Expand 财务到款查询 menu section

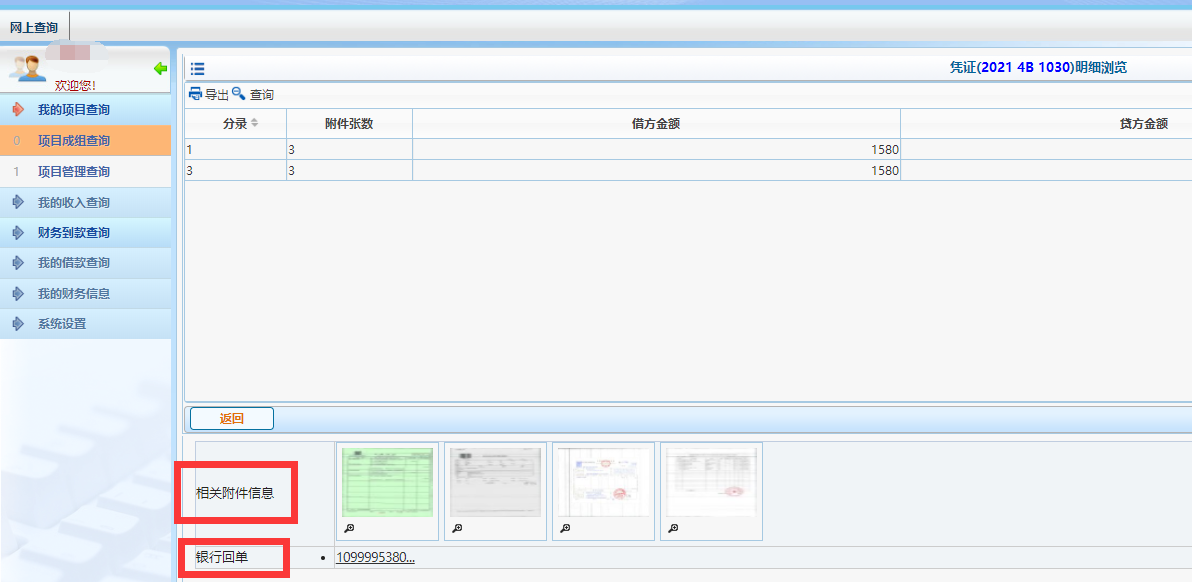[x=73, y=233]
